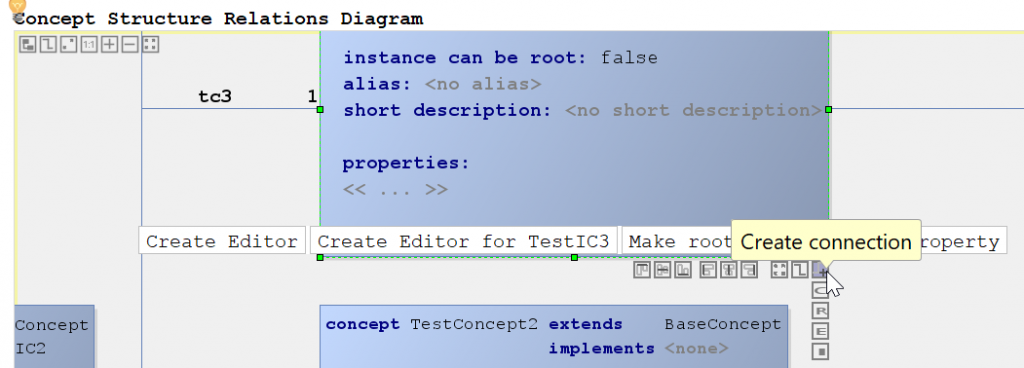Click the 'tc3' connection label
The image size is (1024, 368).
(215, 97)
